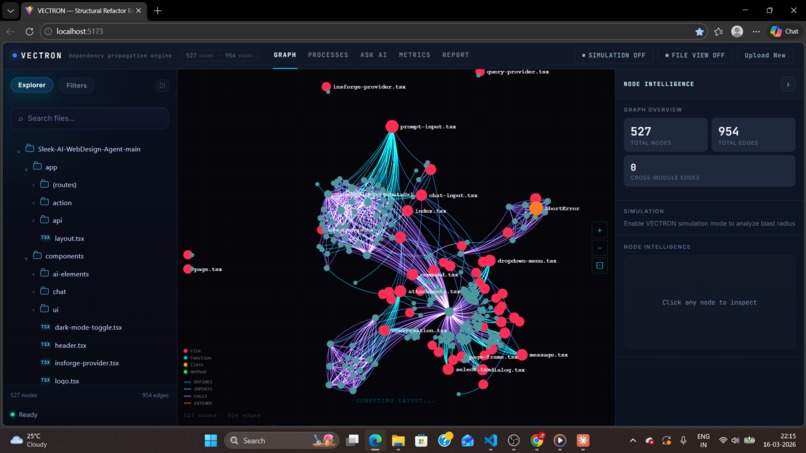Toggle SIMULATION OFF switch
The width and height of the screenshot is (806, 453).
(x=613, y=55)
